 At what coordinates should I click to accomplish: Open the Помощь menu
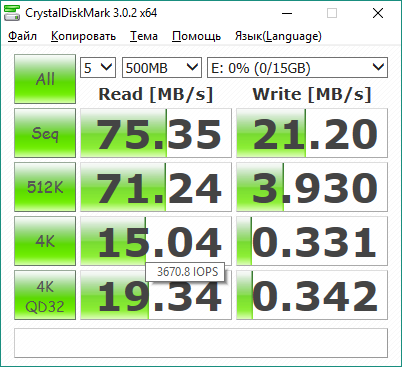[x=196, y=36]
